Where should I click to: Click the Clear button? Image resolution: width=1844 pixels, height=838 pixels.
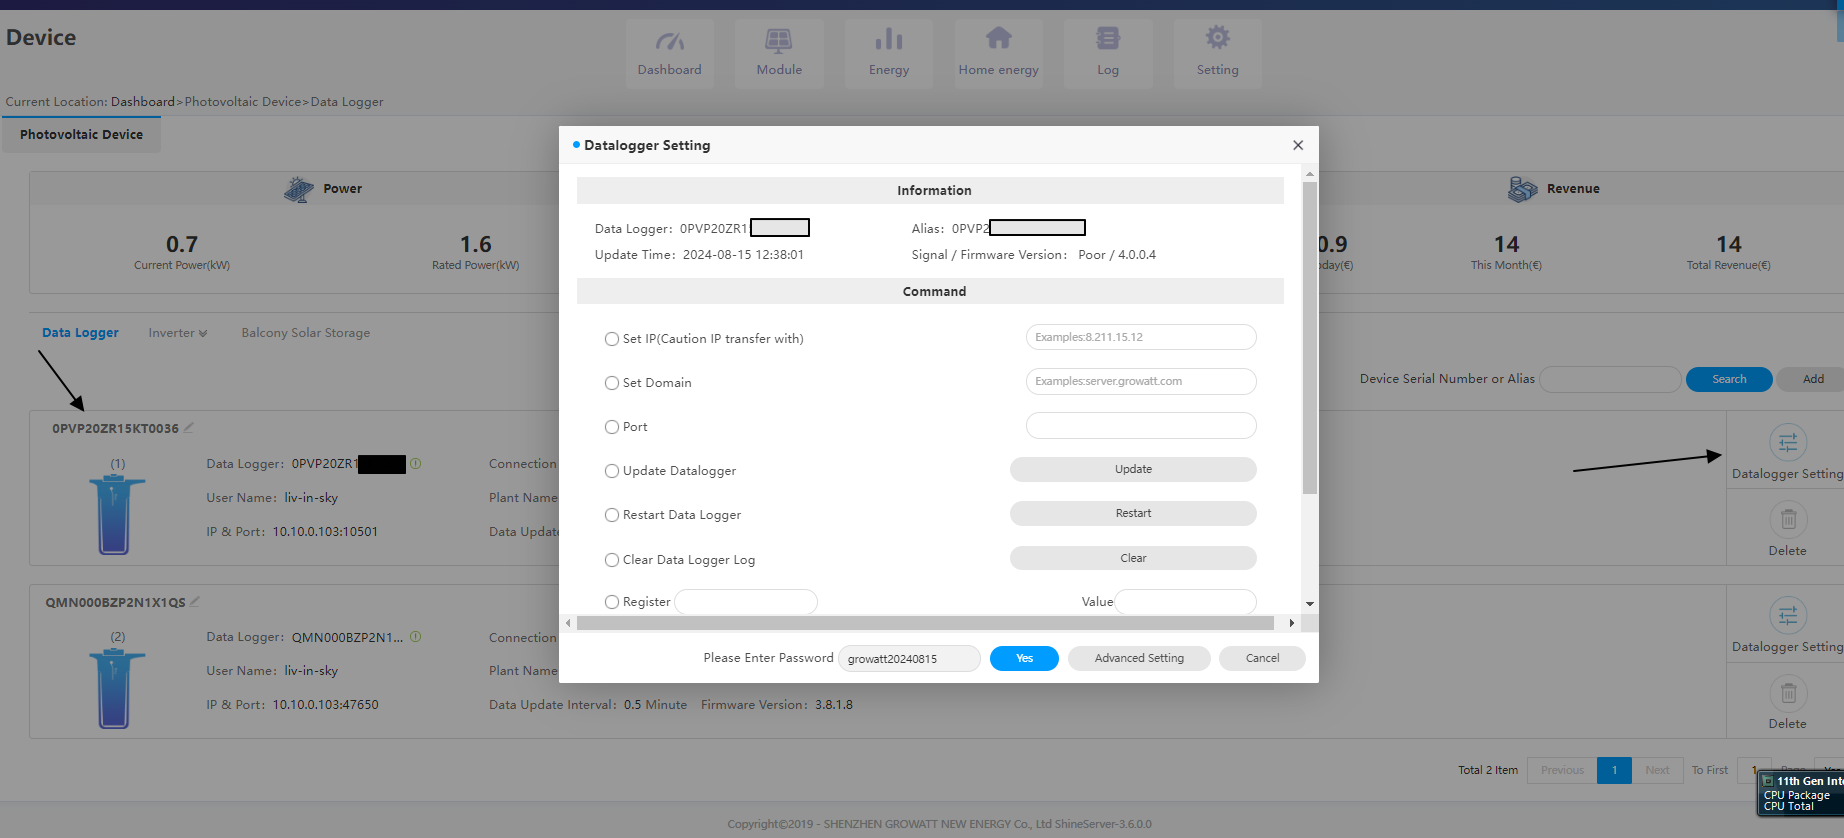(x=1133, y=558)
